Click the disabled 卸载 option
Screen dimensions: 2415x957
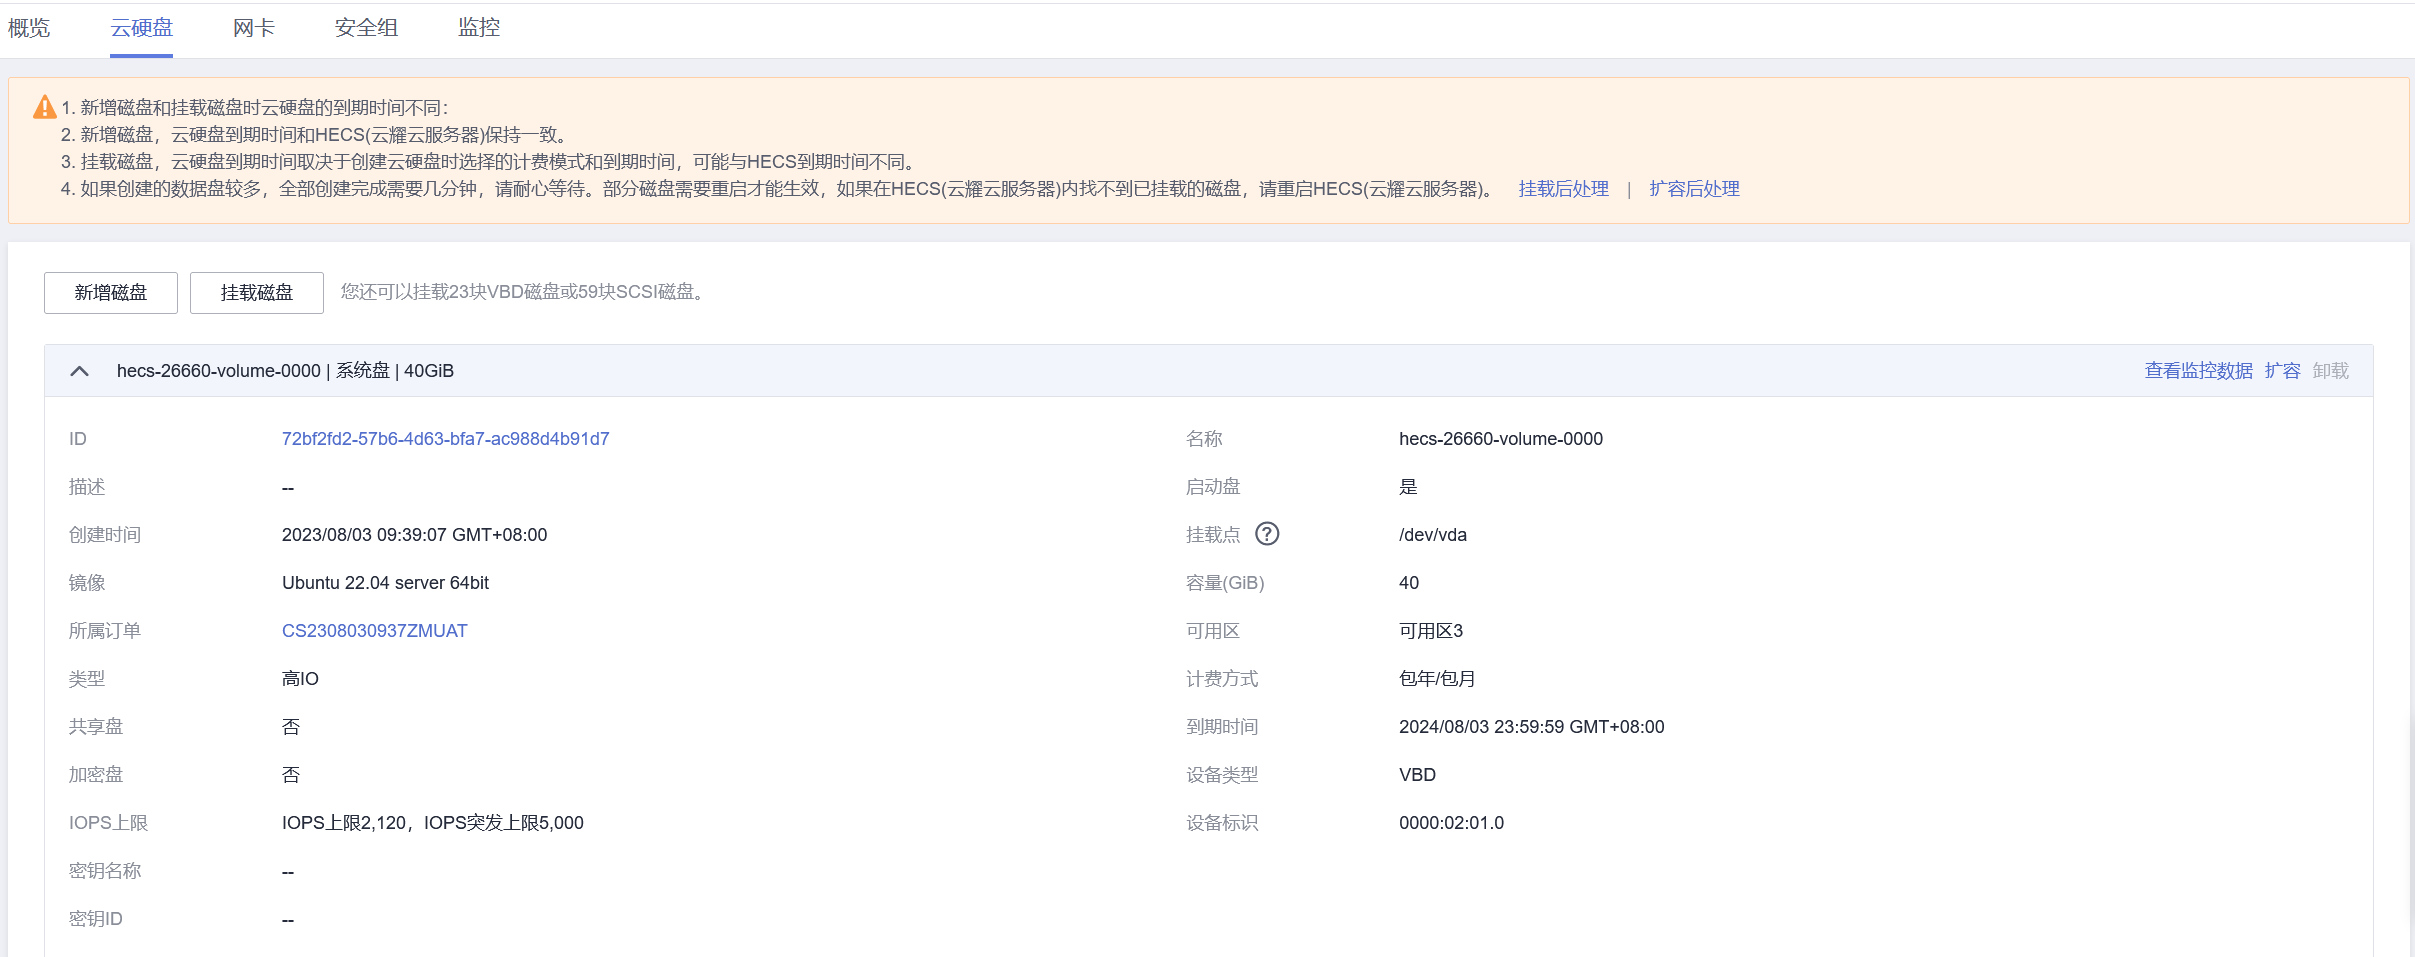coord(2333,370)
